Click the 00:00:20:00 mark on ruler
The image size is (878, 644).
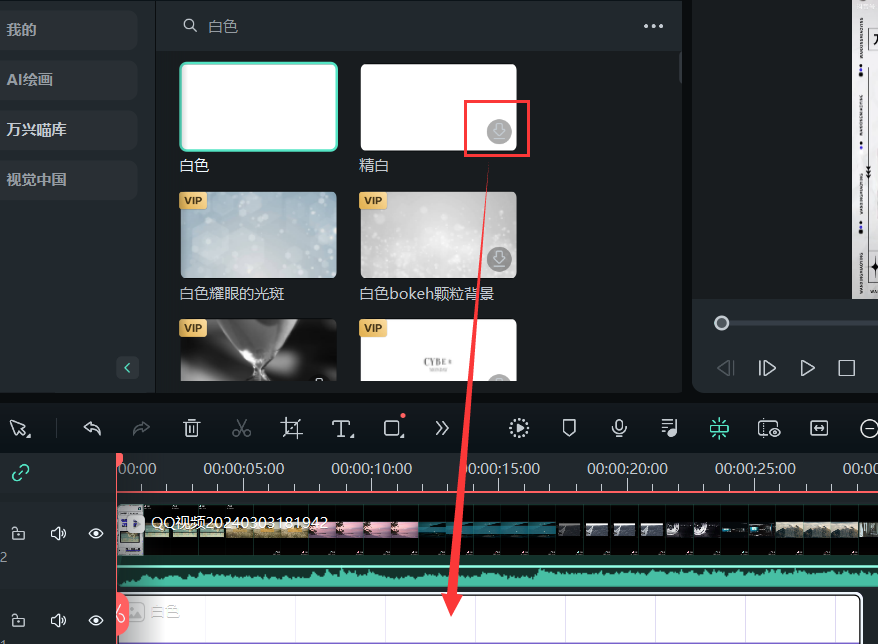627,469
